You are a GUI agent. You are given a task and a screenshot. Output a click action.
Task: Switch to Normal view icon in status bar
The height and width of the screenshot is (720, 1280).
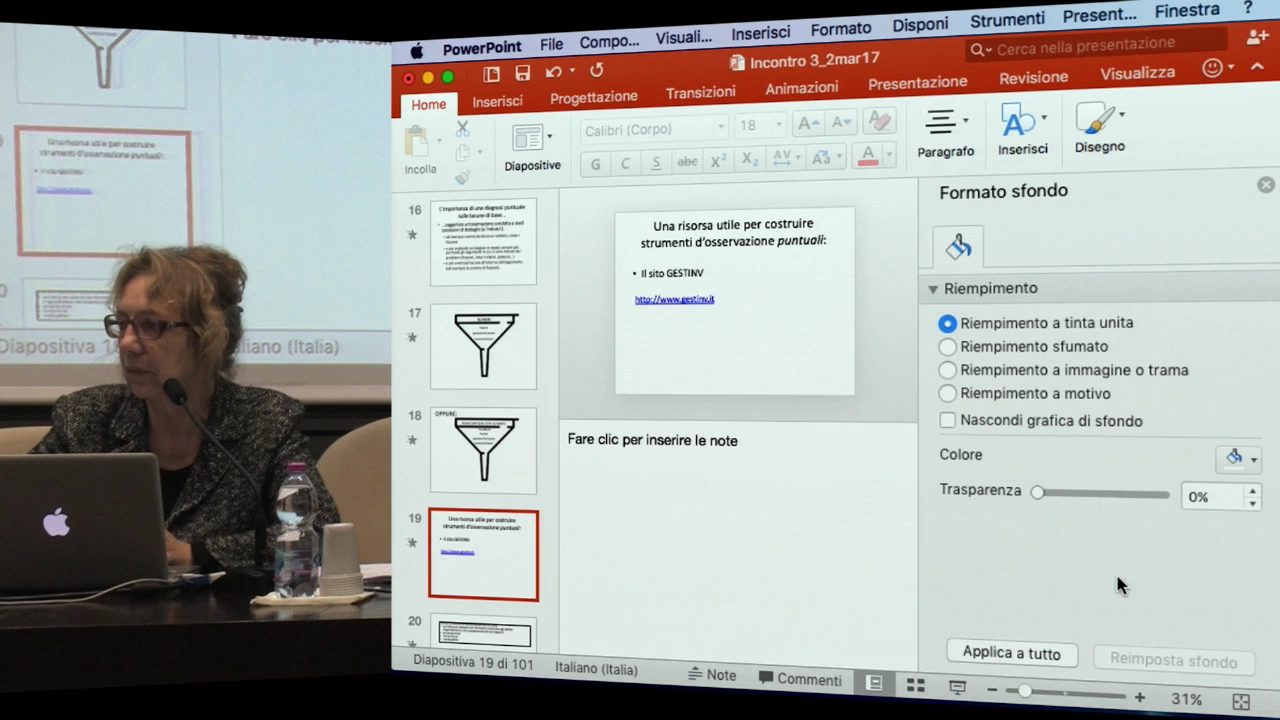point(874,684)
